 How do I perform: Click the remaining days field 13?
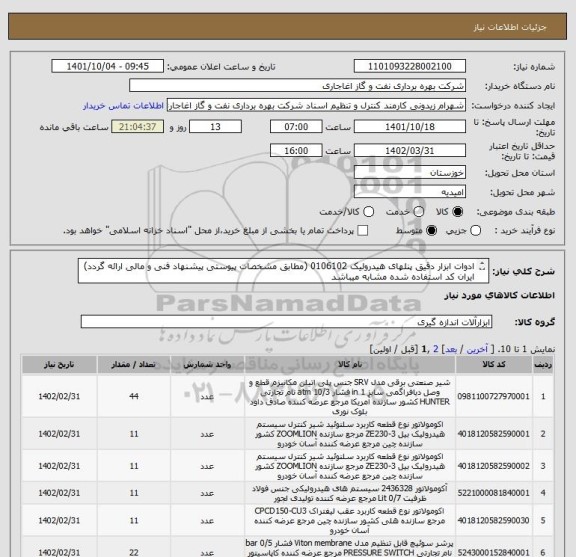(x=215, y=127)
